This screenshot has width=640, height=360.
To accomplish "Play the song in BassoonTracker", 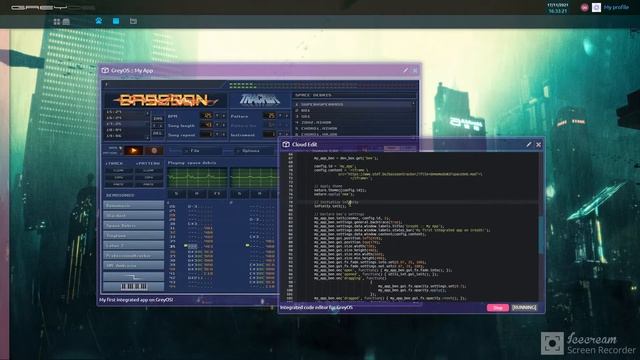I will (133, 151).
